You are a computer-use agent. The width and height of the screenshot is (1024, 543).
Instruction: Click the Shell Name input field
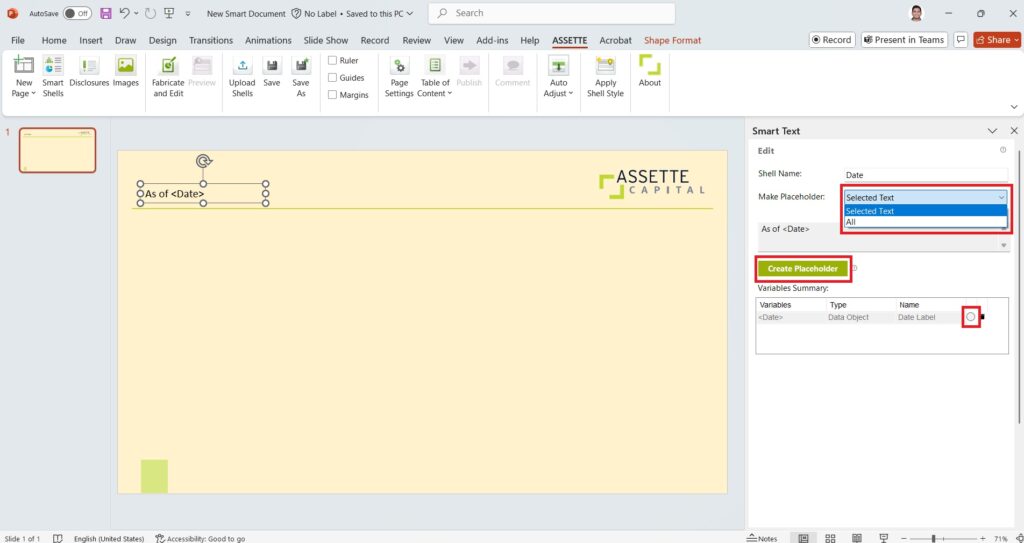(x=925, y=175)
